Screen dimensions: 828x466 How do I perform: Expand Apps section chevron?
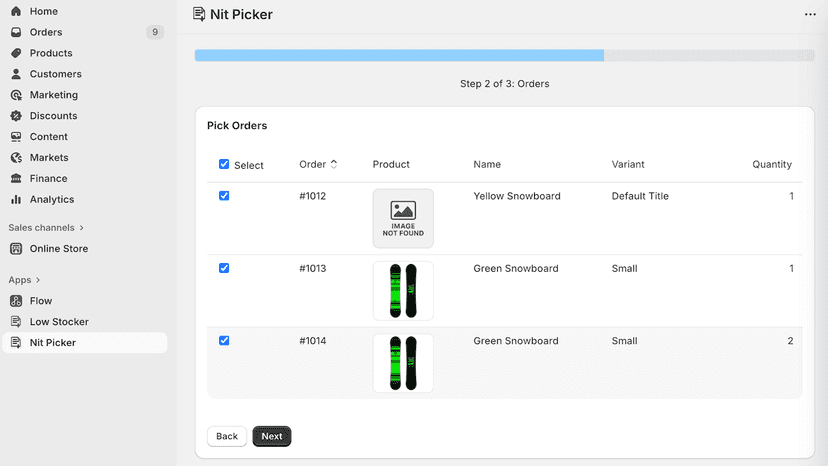38,280
